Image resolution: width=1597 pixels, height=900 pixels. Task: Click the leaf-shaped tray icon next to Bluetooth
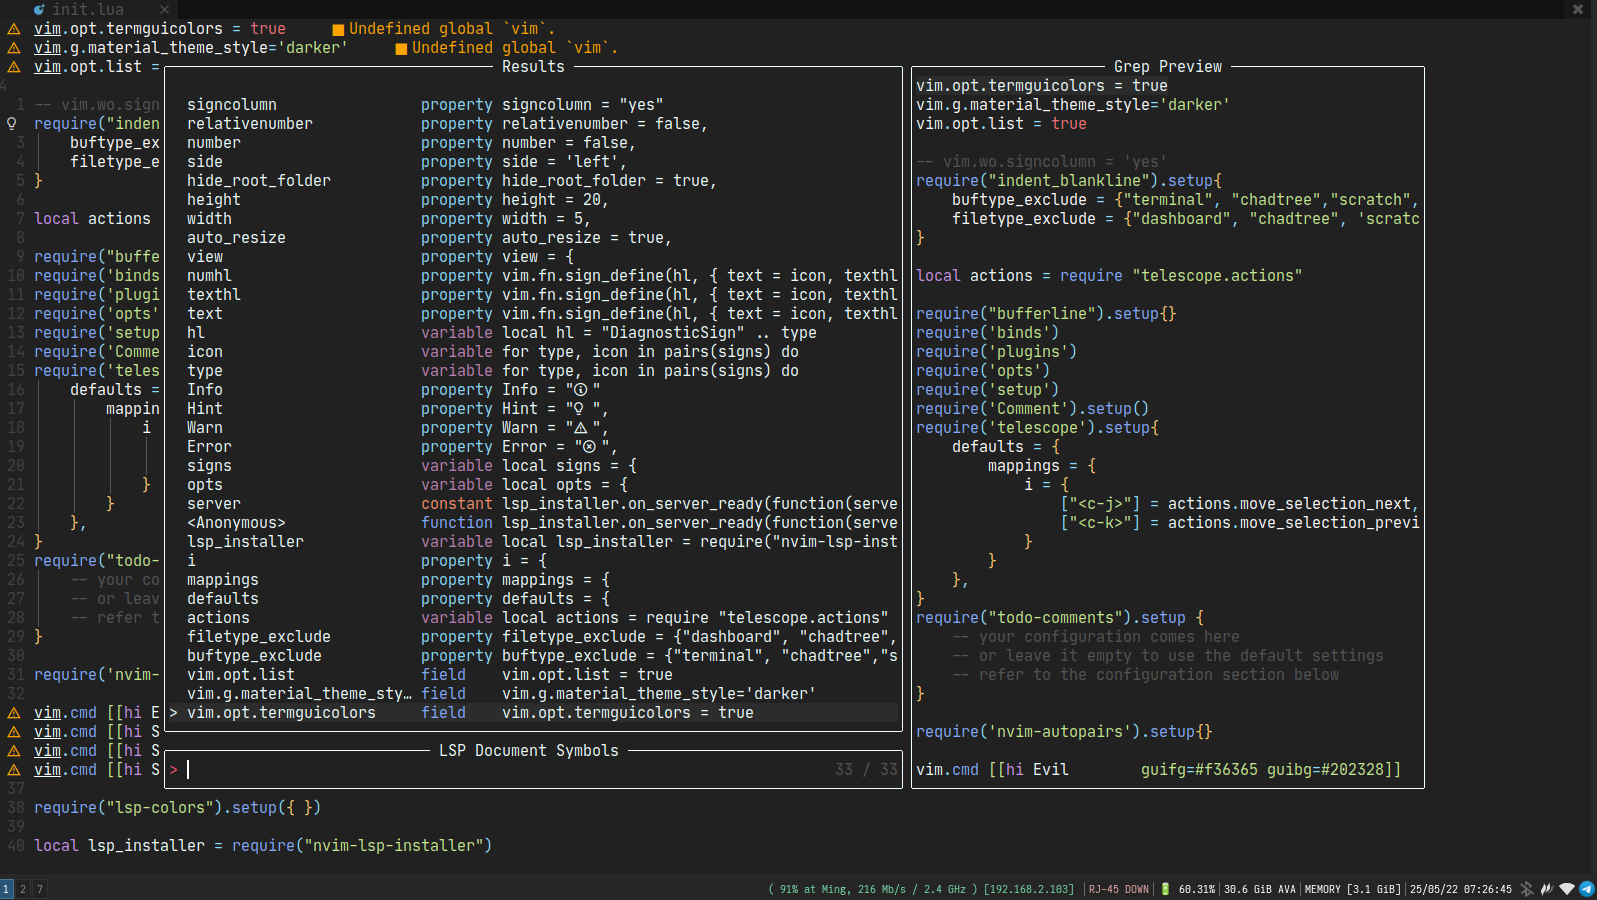[1547, 889]
